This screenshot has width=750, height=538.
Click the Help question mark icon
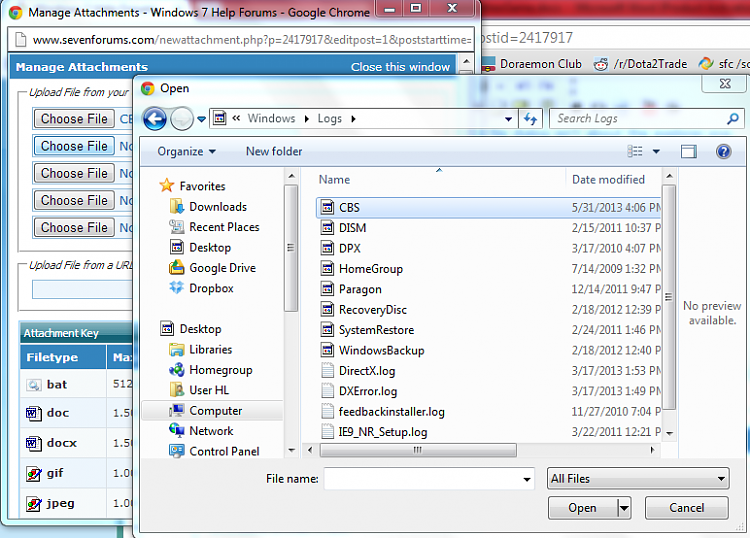tap(723, 152)
